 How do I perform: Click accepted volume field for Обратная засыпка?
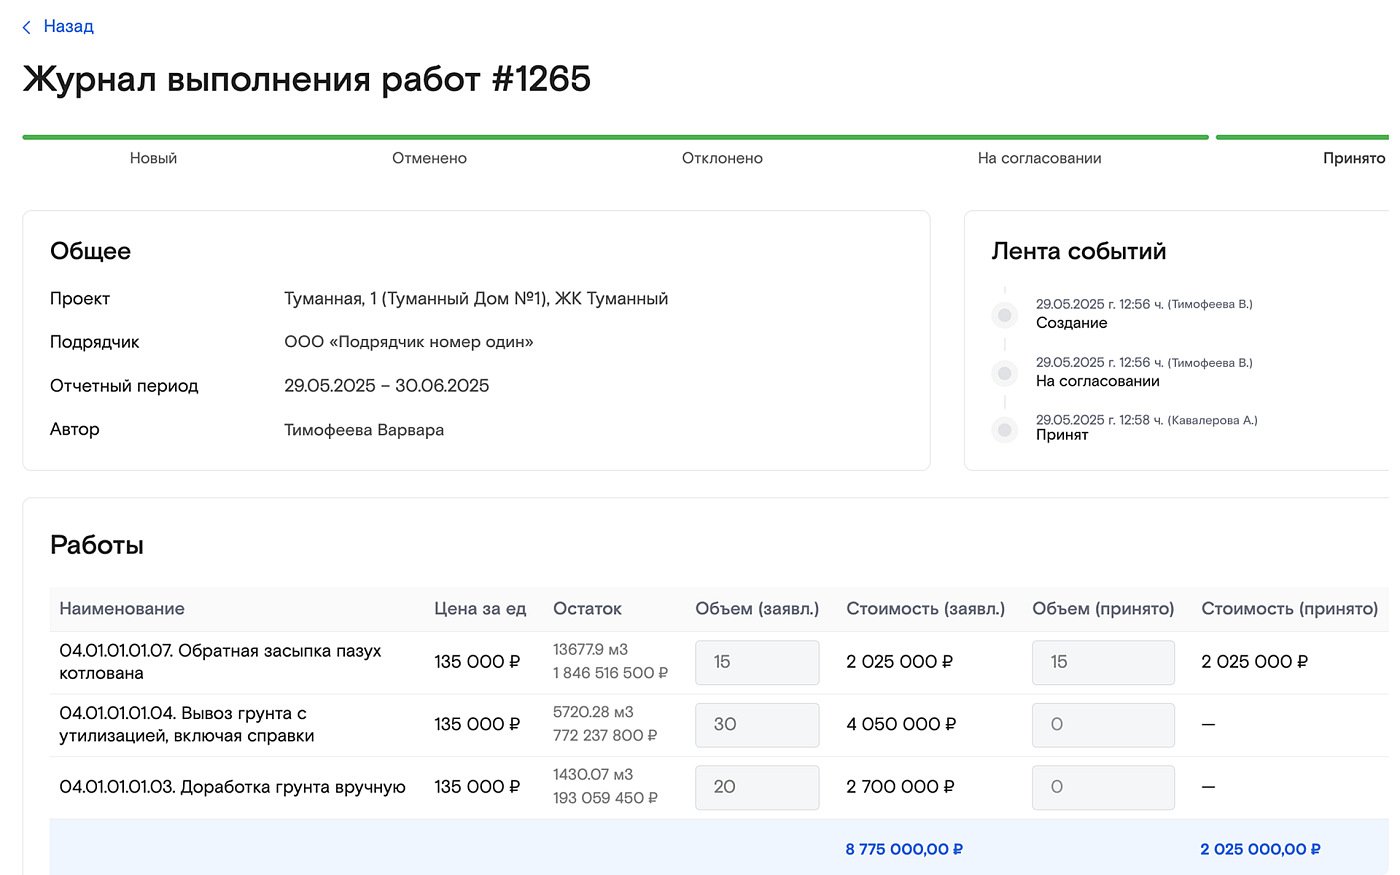pyautogui.click(x=1102, y=662)
